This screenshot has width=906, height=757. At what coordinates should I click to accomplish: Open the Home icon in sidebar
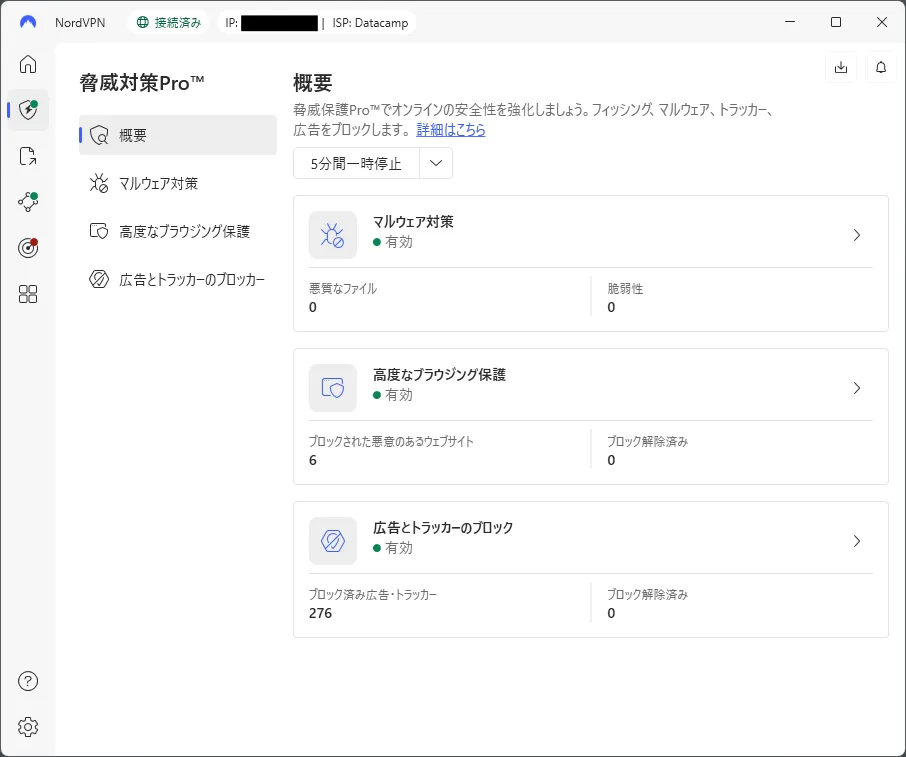(x=28, y=65)
